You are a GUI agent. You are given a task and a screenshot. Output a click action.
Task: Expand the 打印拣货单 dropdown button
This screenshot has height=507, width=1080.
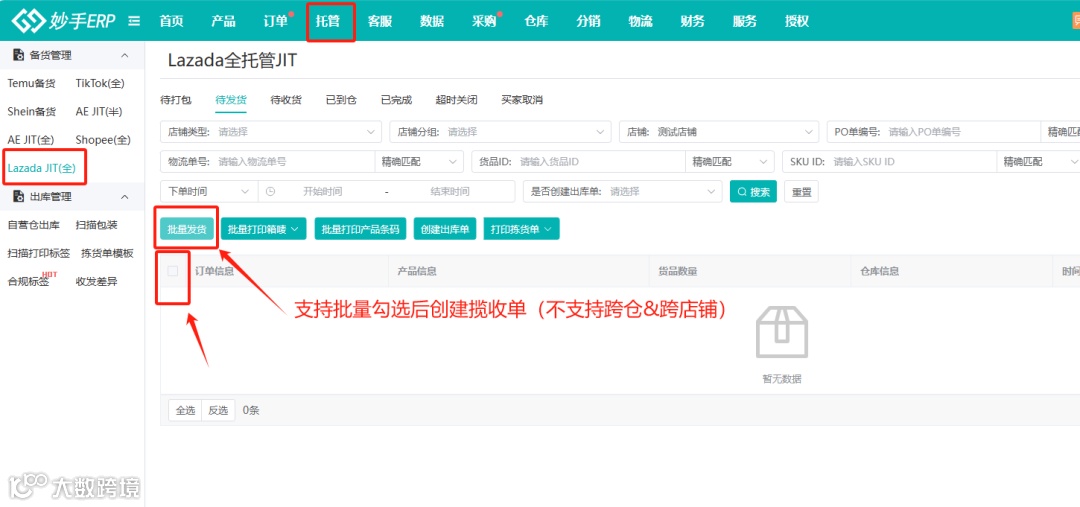point(521,229)
